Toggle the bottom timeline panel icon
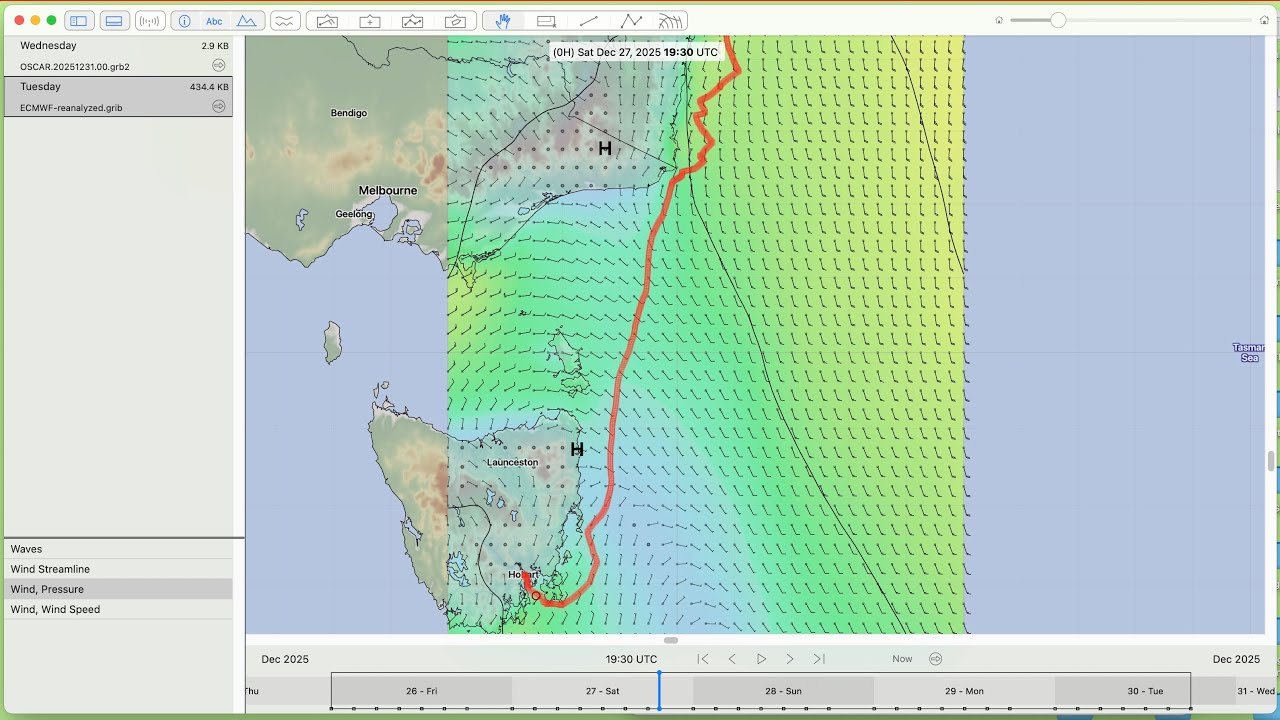1280x720 pixels. 114,20
